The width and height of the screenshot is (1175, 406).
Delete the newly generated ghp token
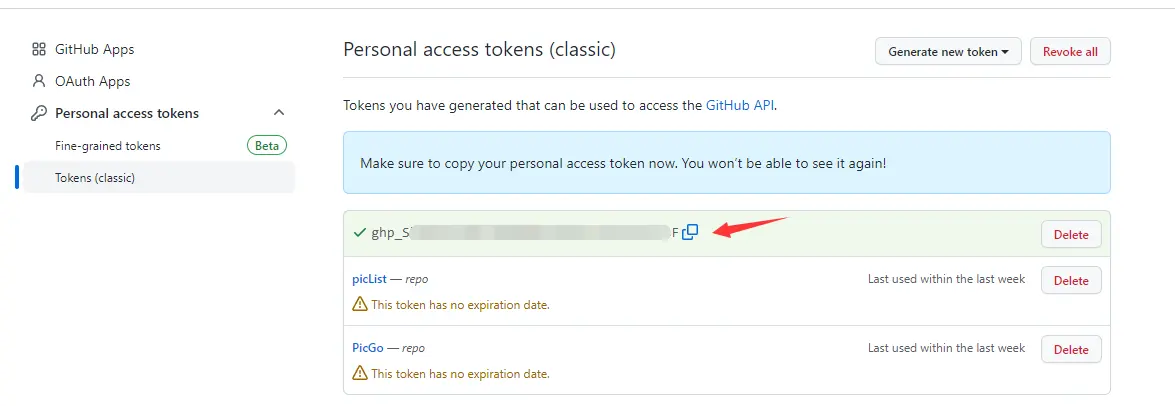tap(1071, 234)
